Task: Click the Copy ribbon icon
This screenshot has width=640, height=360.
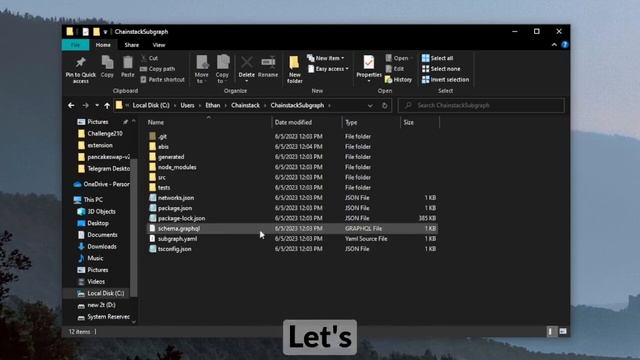Action: [x=107, y=67]
